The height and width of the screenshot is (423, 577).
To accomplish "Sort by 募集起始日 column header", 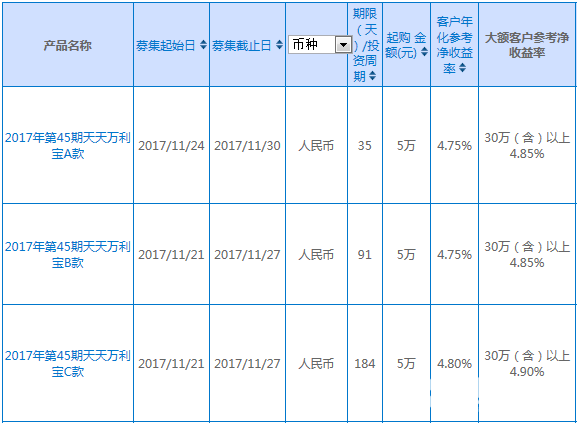I will (x=166, y=46).
